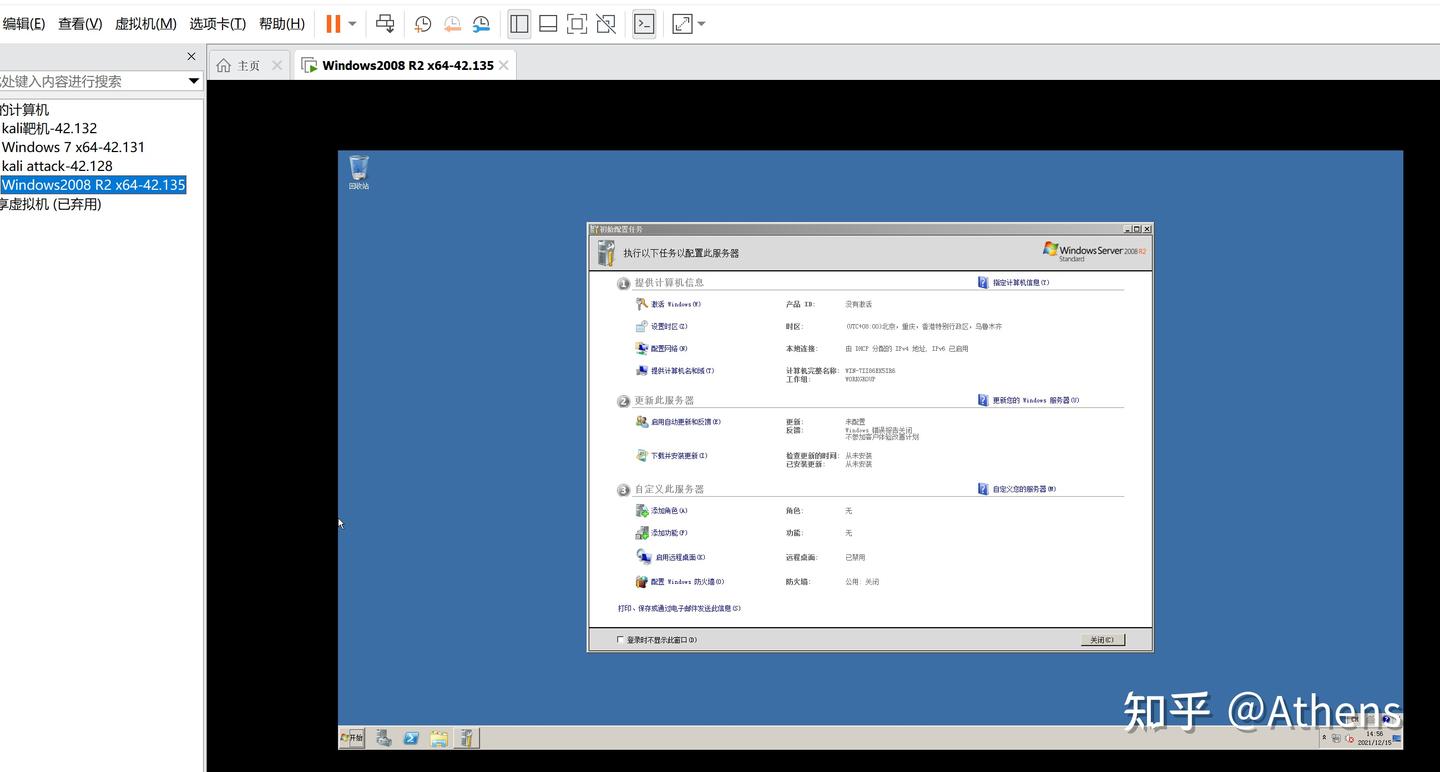Click Initial Configuration Tasks taskbar button

click(467, 738)
